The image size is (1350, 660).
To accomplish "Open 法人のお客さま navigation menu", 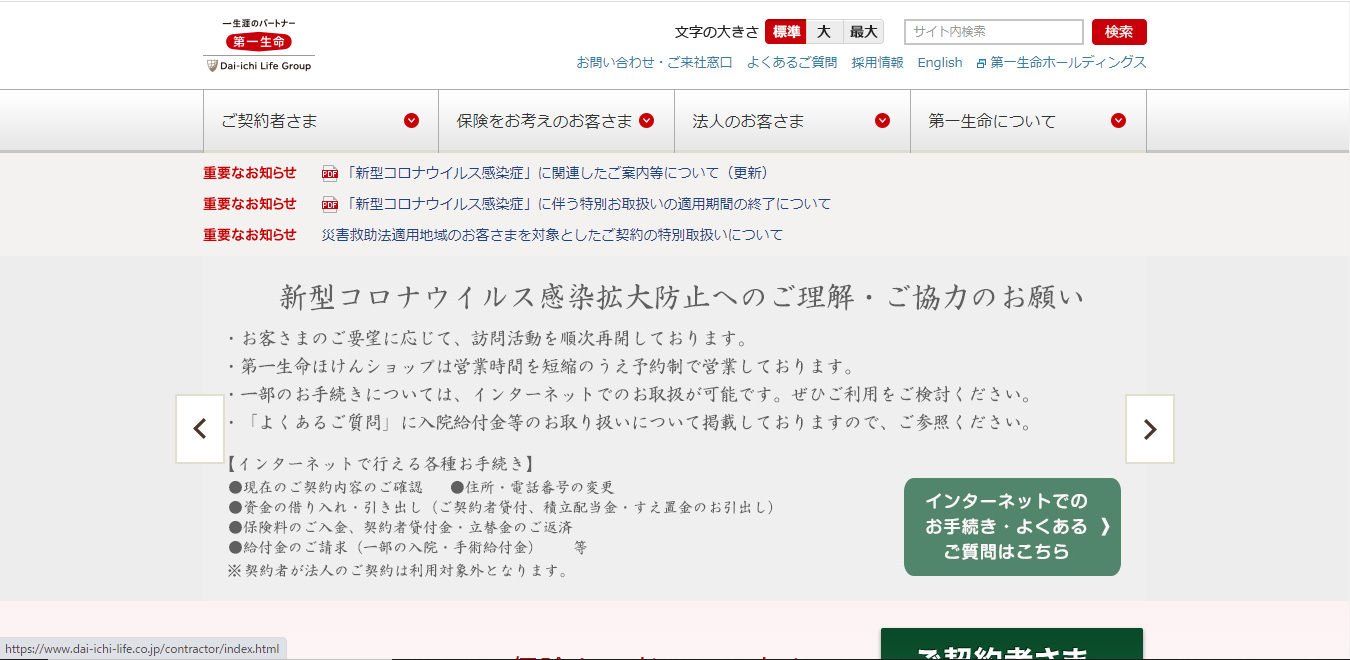I will [x=793, y=121].
